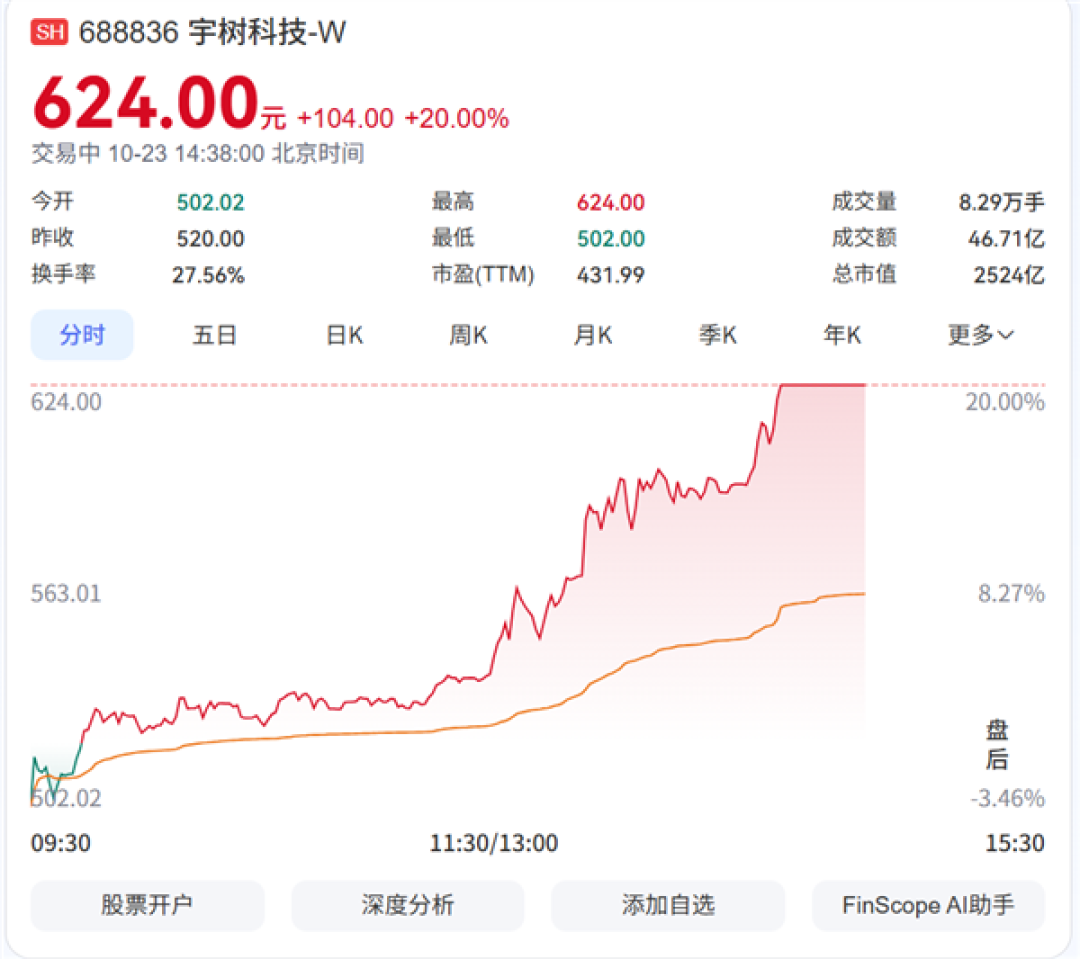Open the 日K daily candlestick tab

click(344, 336)
